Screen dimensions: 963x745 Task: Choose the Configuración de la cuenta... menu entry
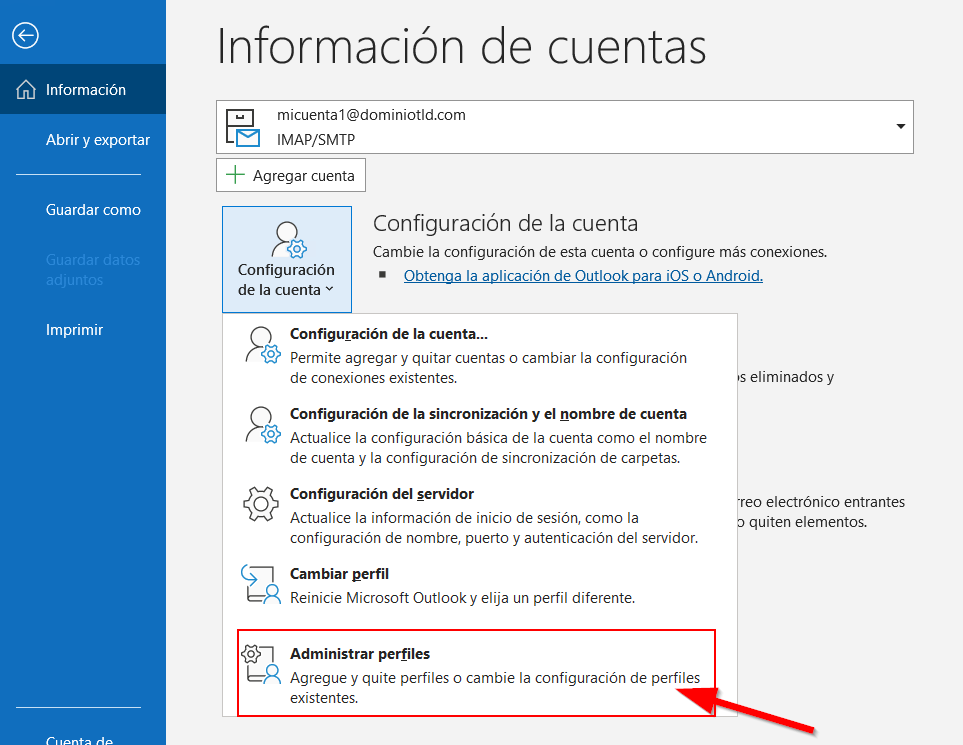coord(388,334)
